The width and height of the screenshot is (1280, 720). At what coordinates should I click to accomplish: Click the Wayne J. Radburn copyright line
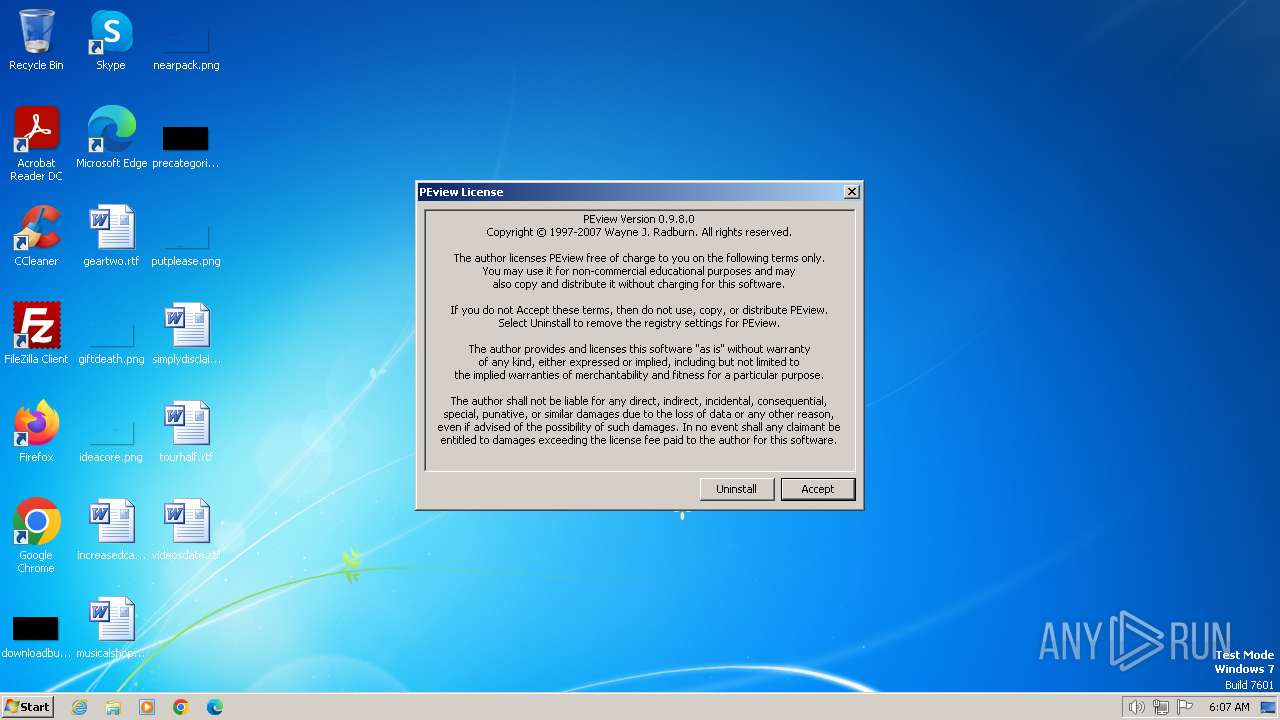[639, 232]
